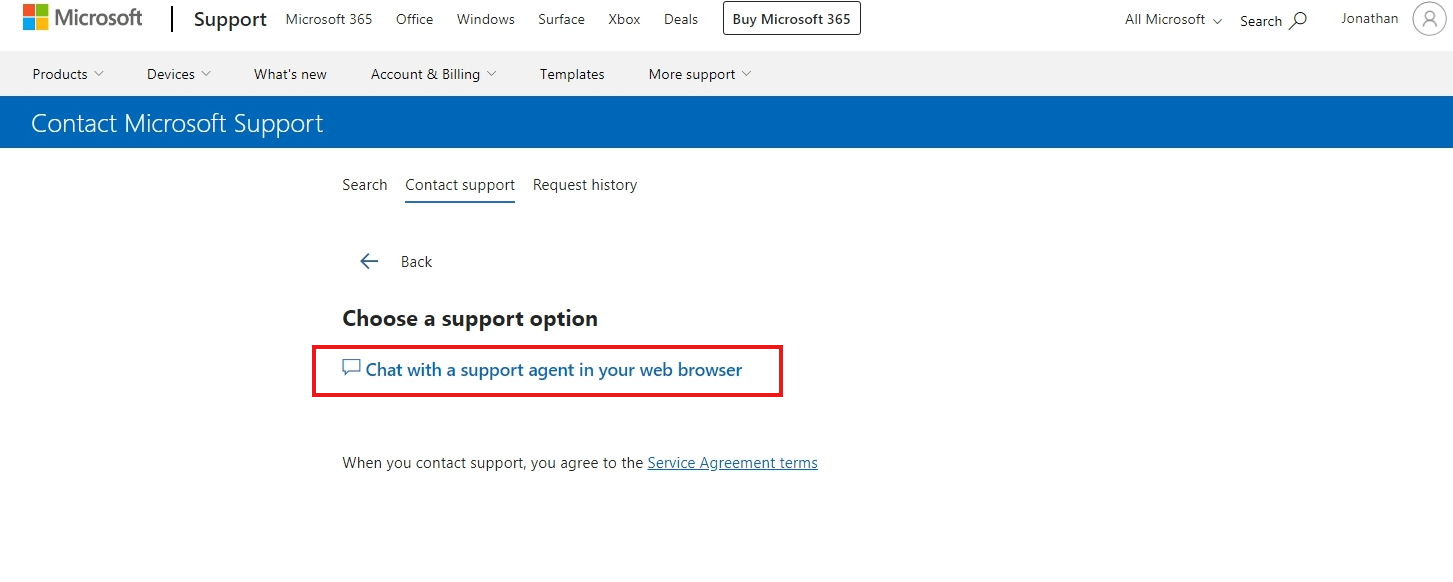Viewport: 1453px width, 582px height.
Task: Click the Buy Microsoft 365 button
Action: 791,18
